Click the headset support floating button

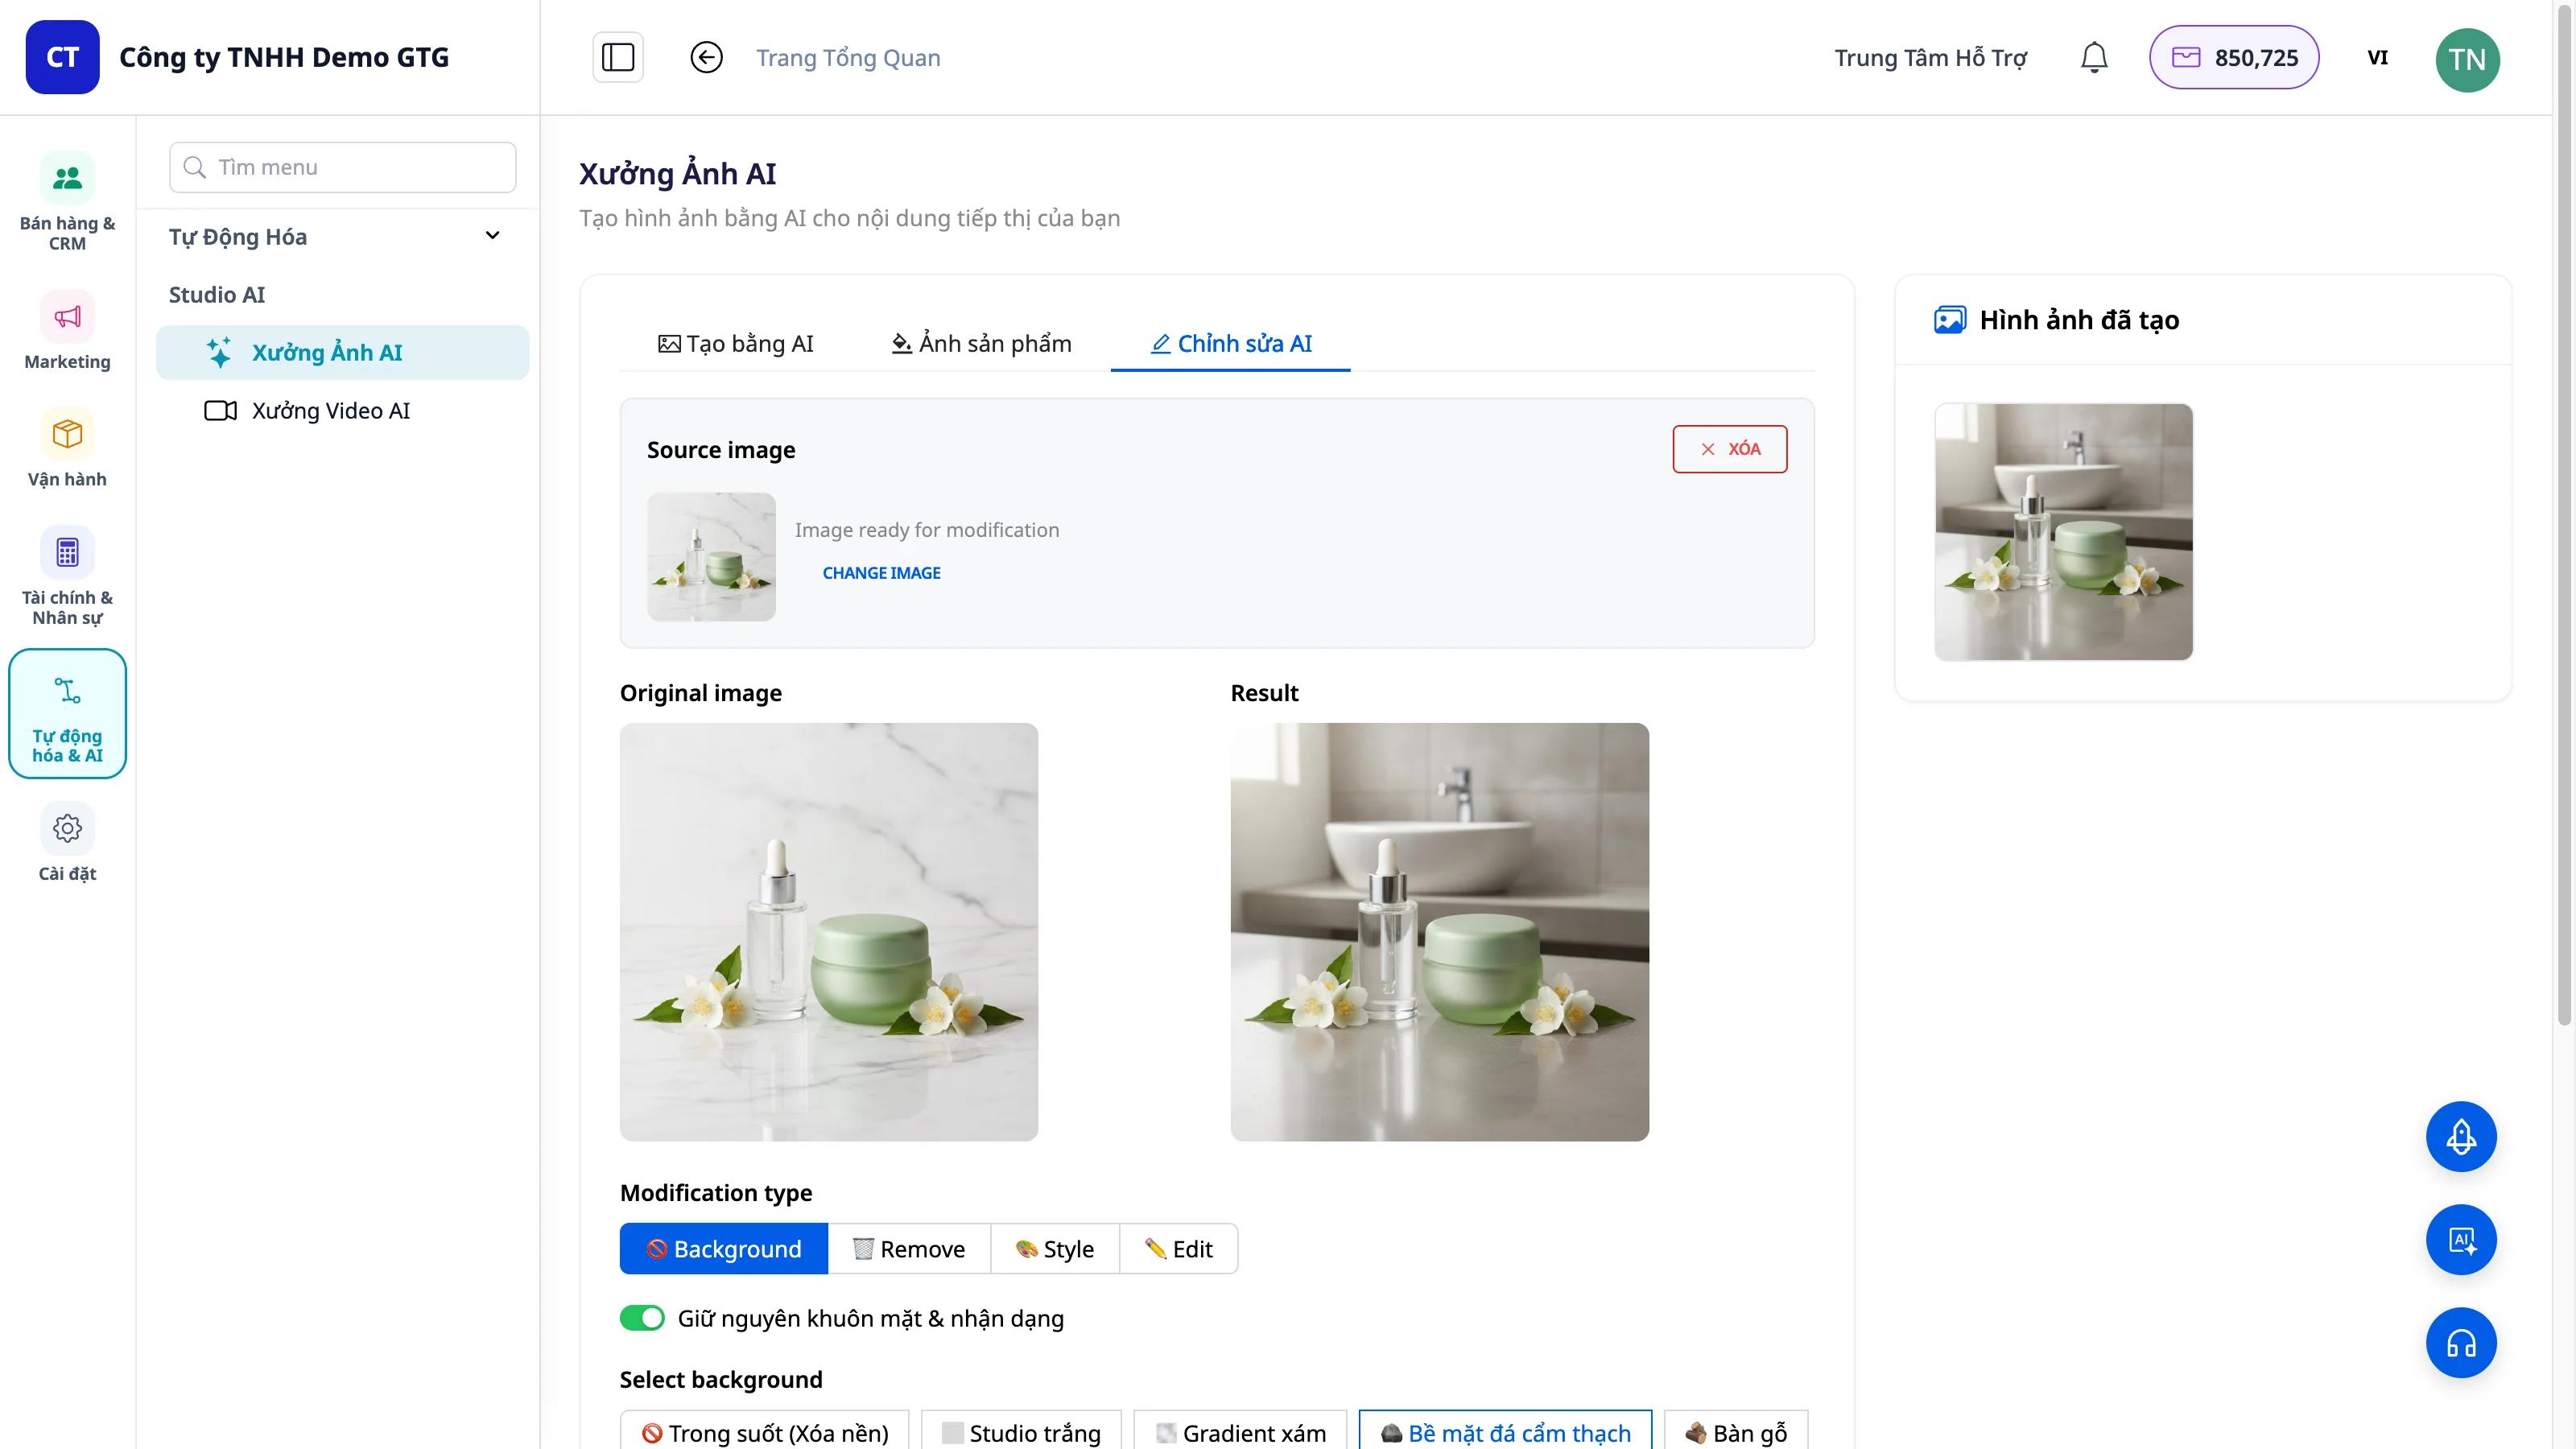click(2461, 1343)
